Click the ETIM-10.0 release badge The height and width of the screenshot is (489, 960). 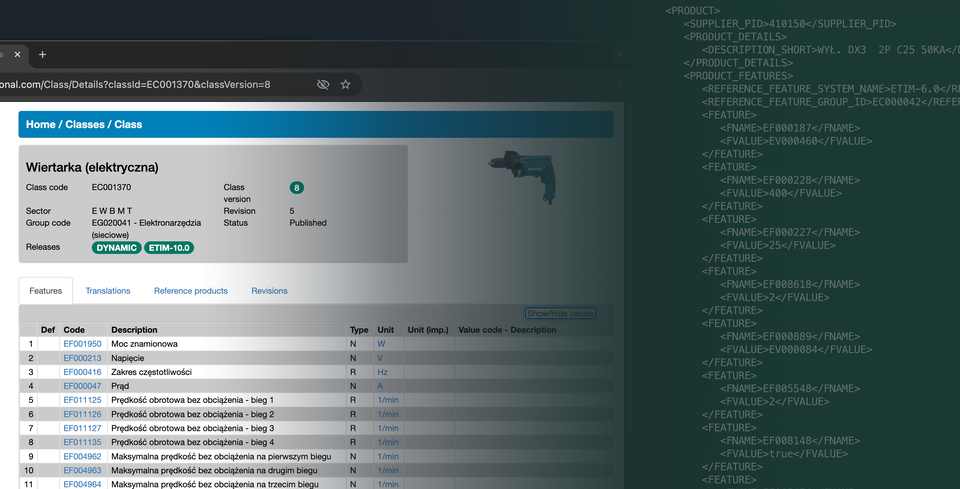coord(169,248)
